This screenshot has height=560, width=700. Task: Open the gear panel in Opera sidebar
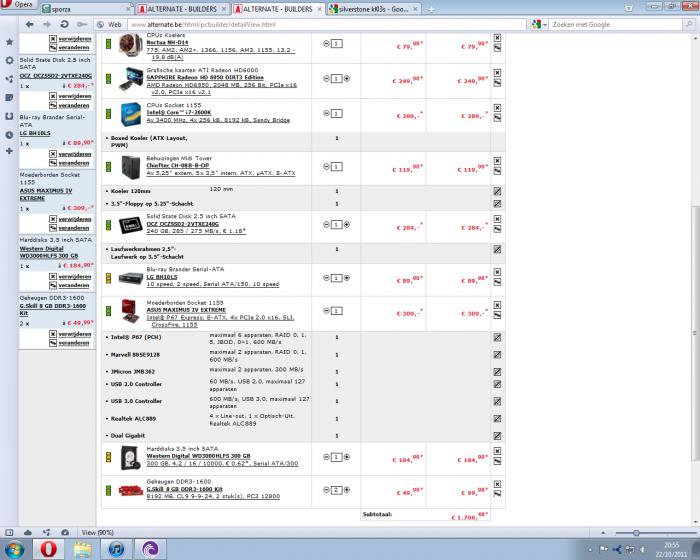pos(9,60)
